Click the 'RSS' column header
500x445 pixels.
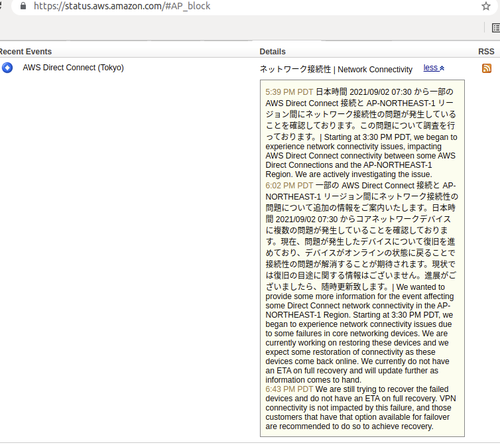(x=486, y=52)
